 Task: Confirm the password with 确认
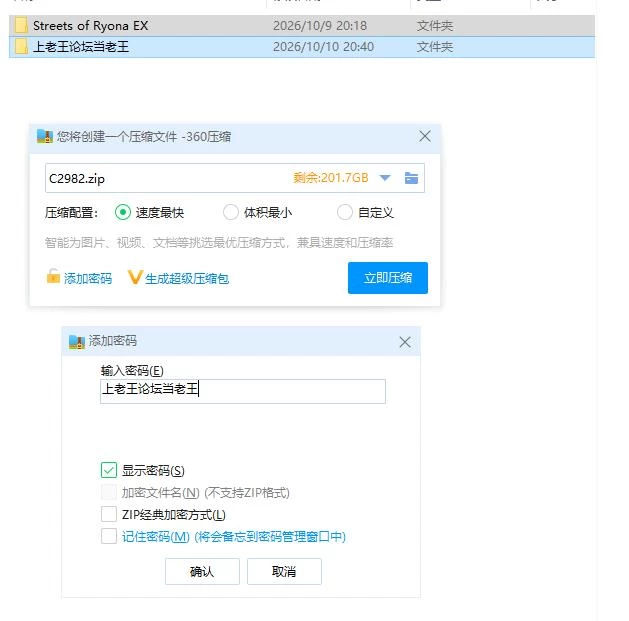pyautogui.click(x=202, y=571)
